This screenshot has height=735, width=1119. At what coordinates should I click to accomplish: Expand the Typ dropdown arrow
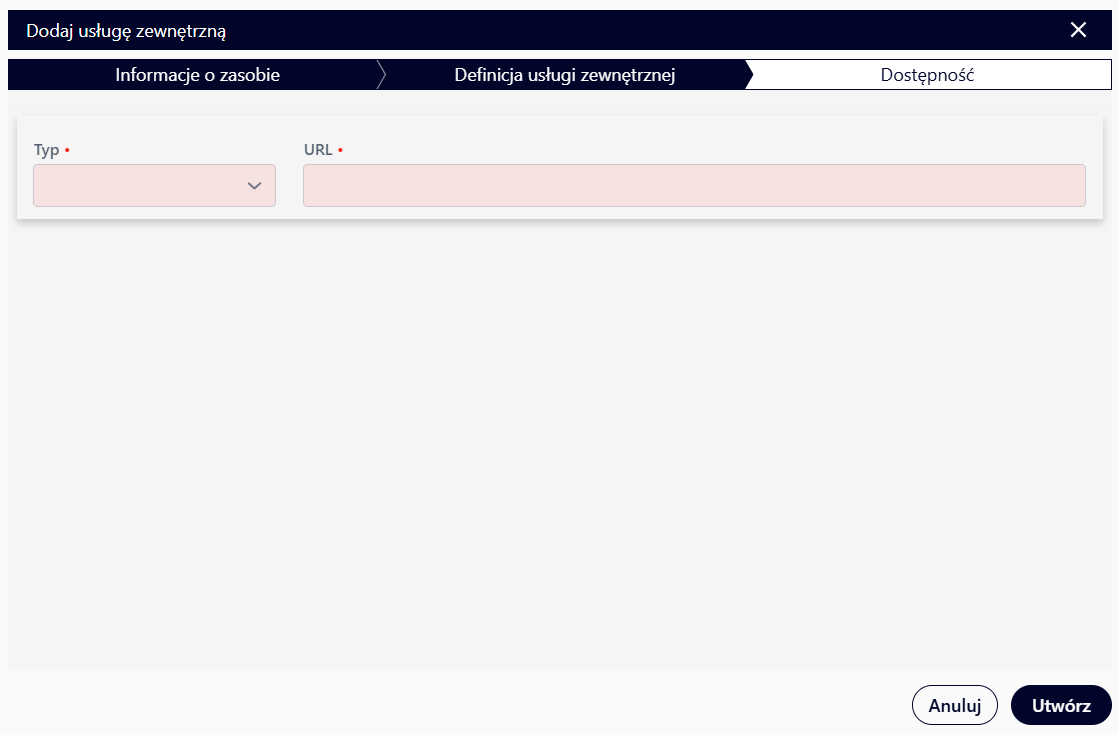[x=254, y=186]
